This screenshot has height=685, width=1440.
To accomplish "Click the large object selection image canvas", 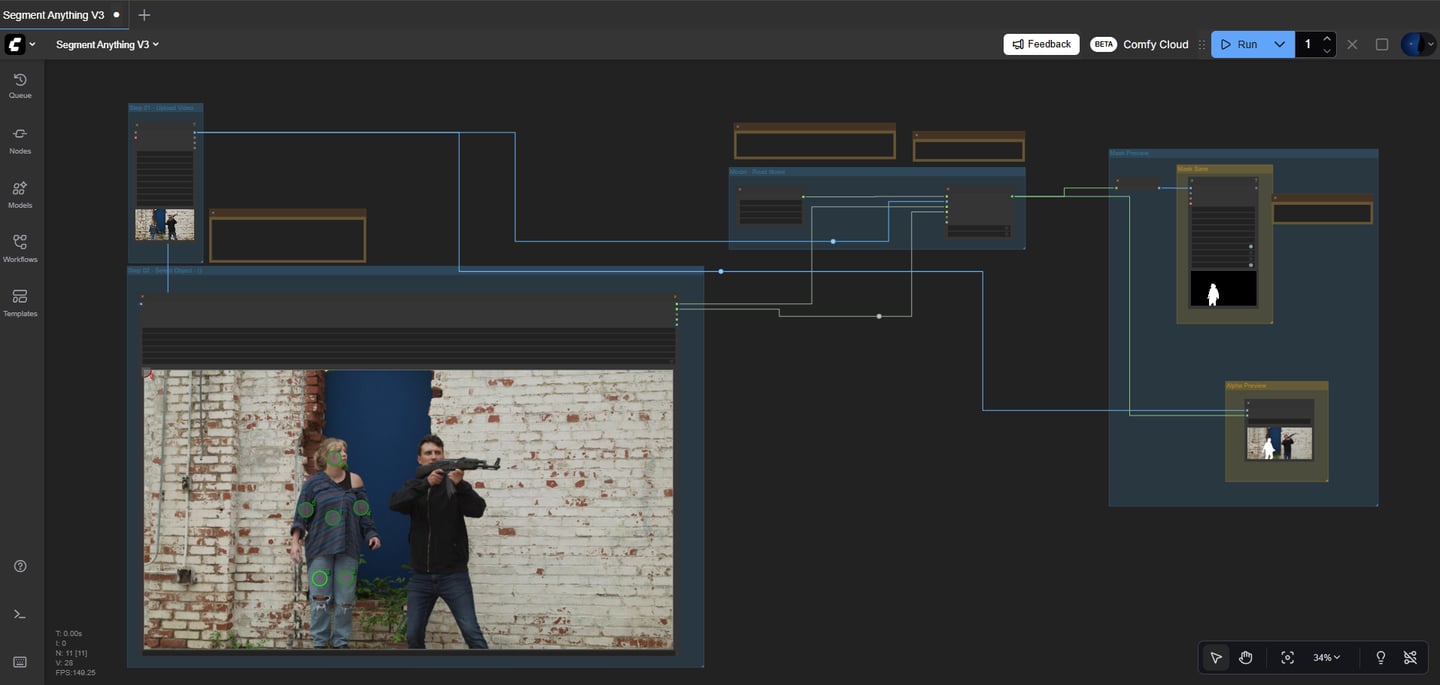I will click(408, 509).
